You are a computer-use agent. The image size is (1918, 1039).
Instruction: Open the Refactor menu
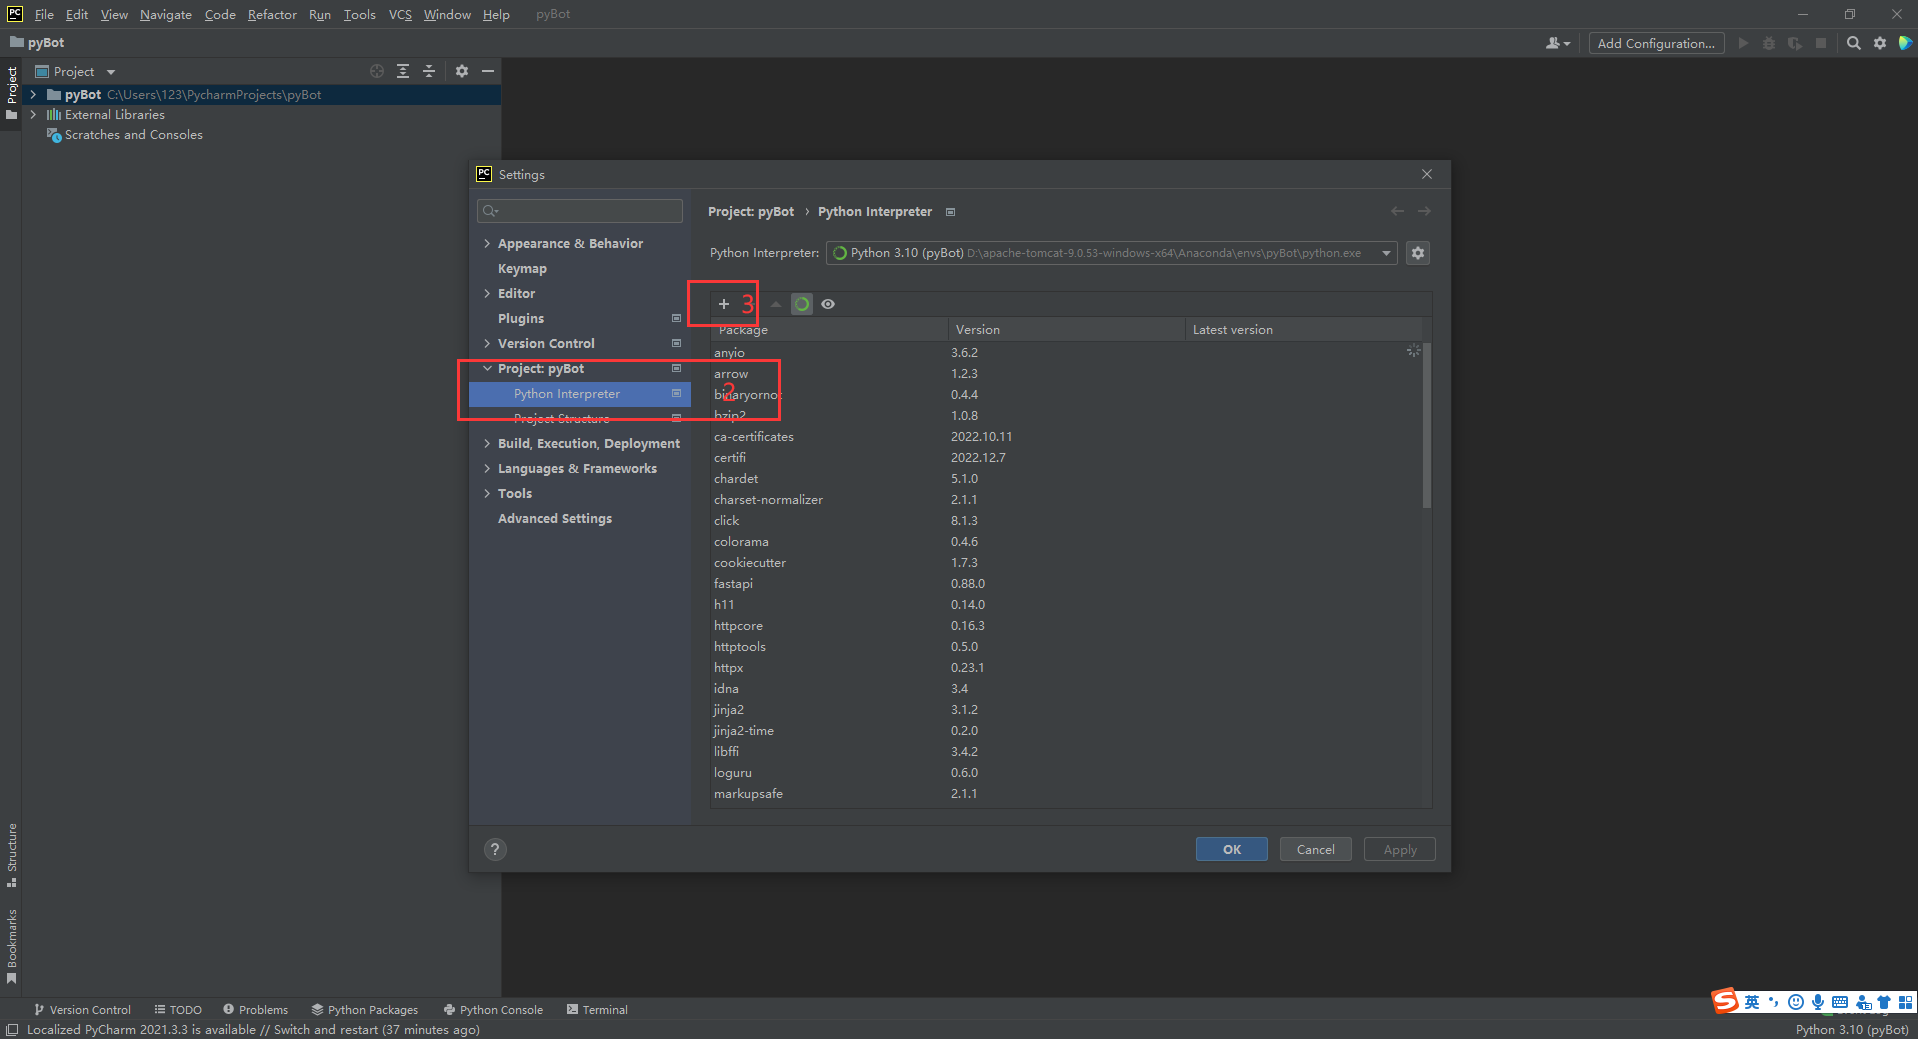272,14
